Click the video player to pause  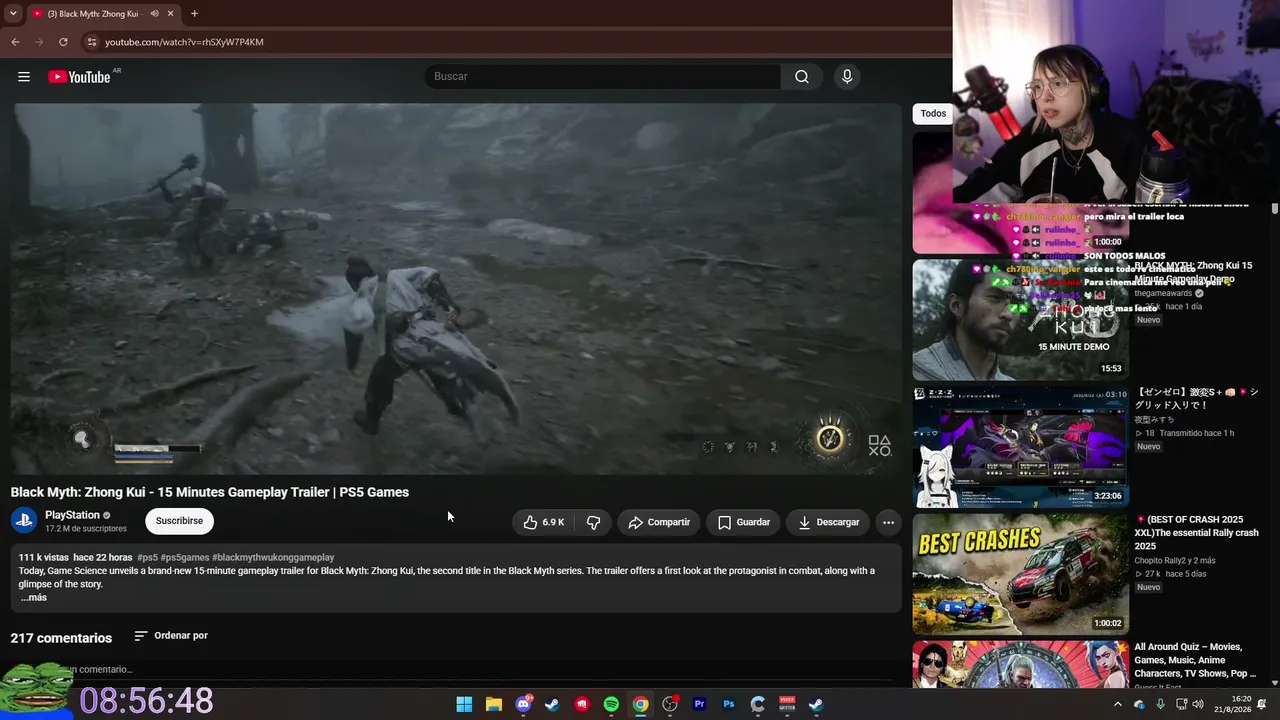pyautogui.click(x=456, y=288)
